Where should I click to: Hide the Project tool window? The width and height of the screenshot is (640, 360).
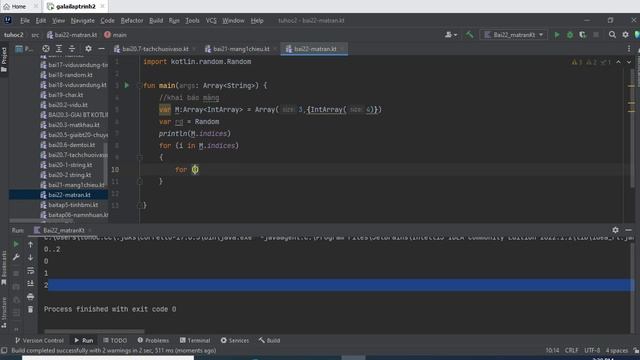click(101, 49)
